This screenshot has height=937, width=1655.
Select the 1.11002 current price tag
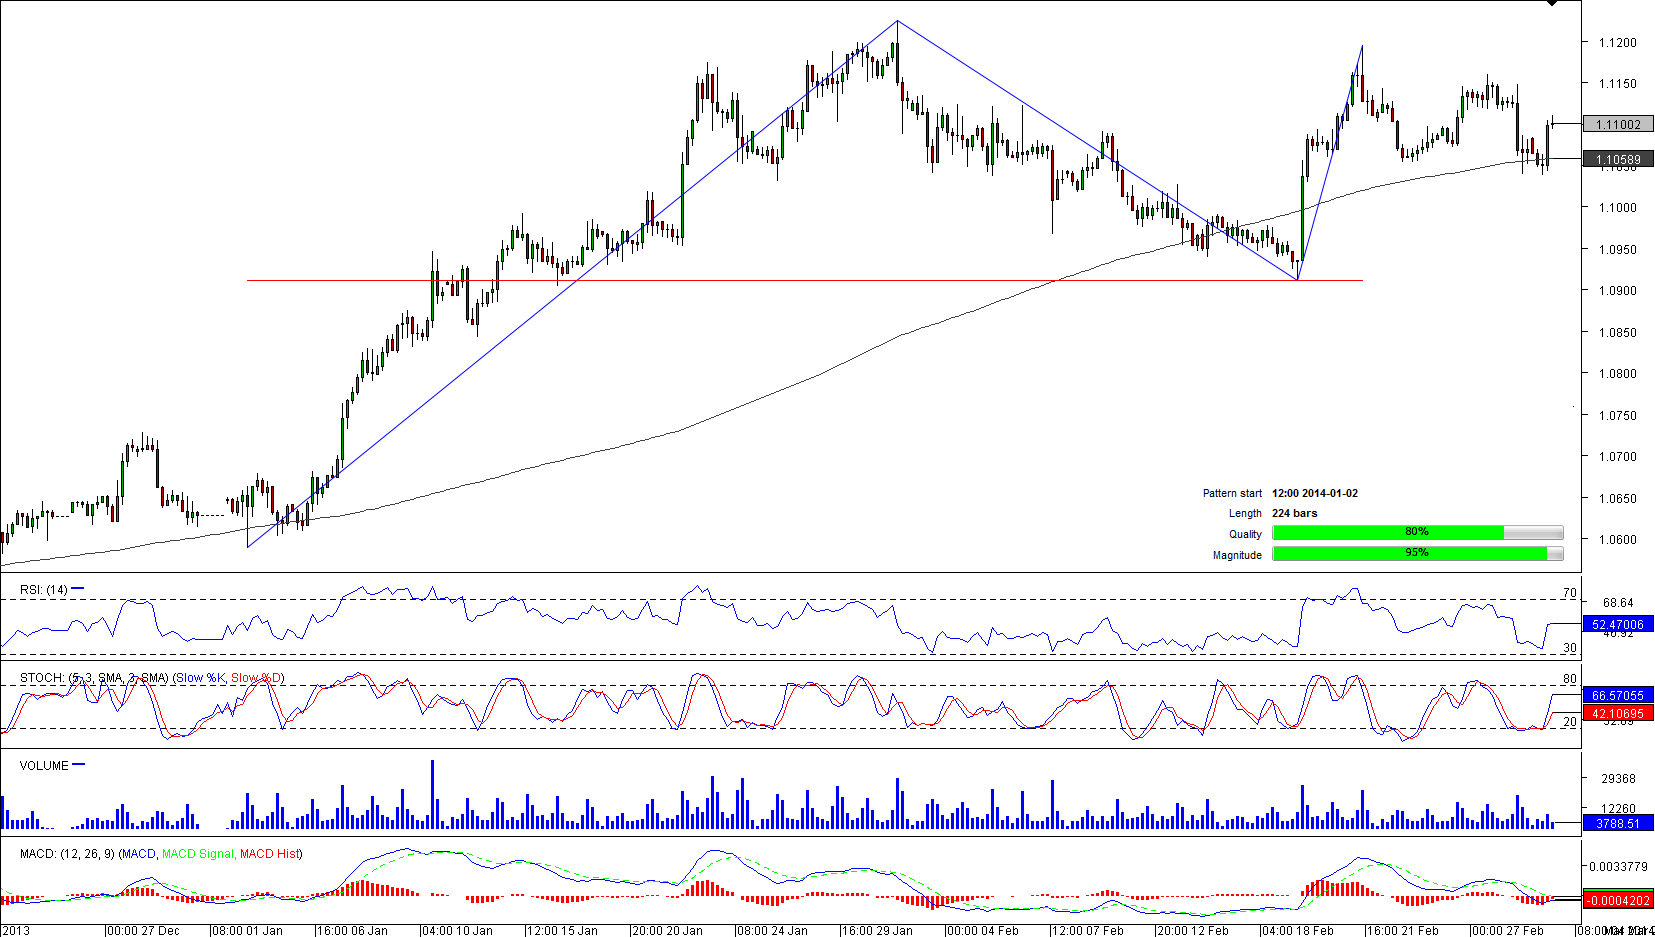1618,125
